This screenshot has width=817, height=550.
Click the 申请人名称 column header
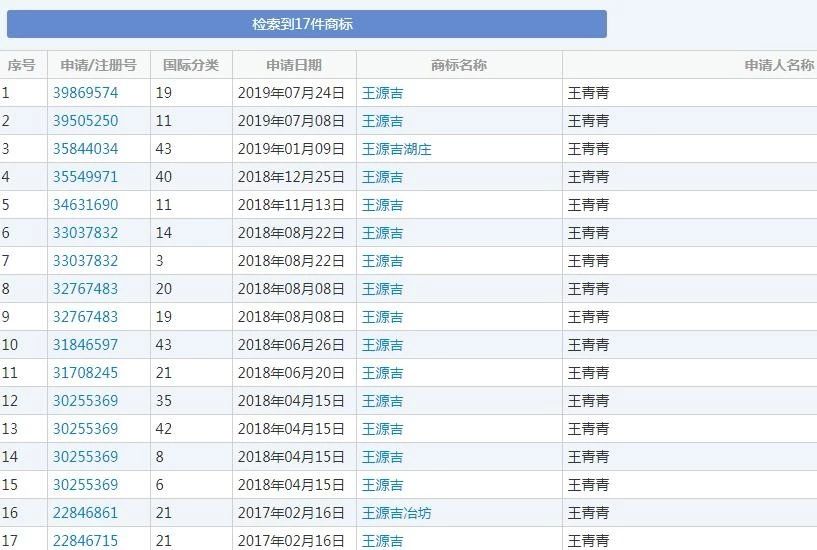pos(778,65)
